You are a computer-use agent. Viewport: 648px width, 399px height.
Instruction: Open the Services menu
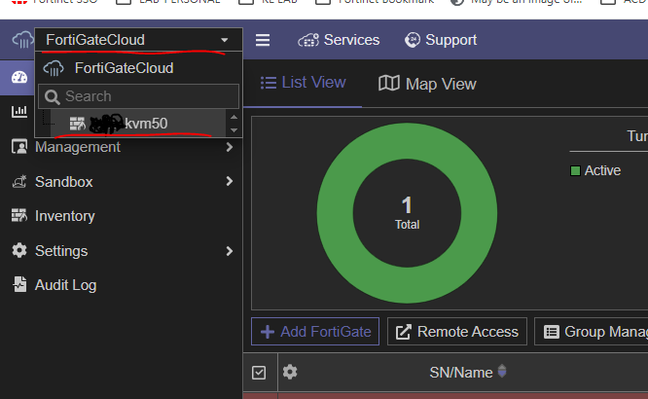(338, 40)
